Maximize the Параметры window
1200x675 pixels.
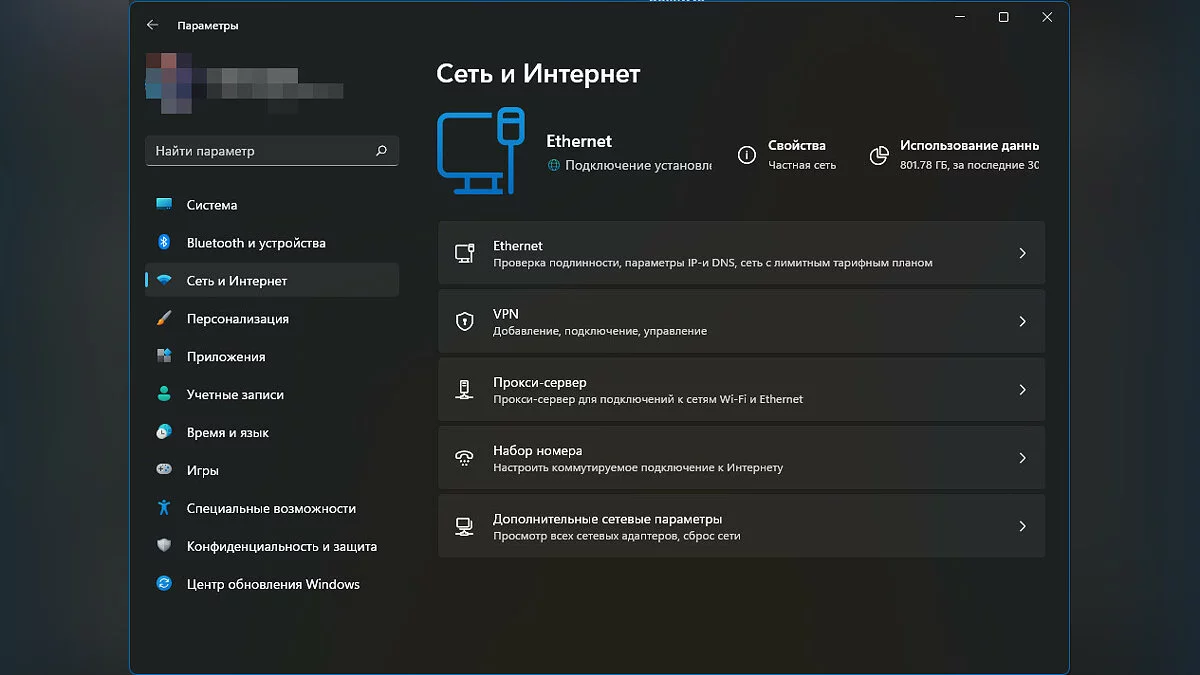(1003, 17)
